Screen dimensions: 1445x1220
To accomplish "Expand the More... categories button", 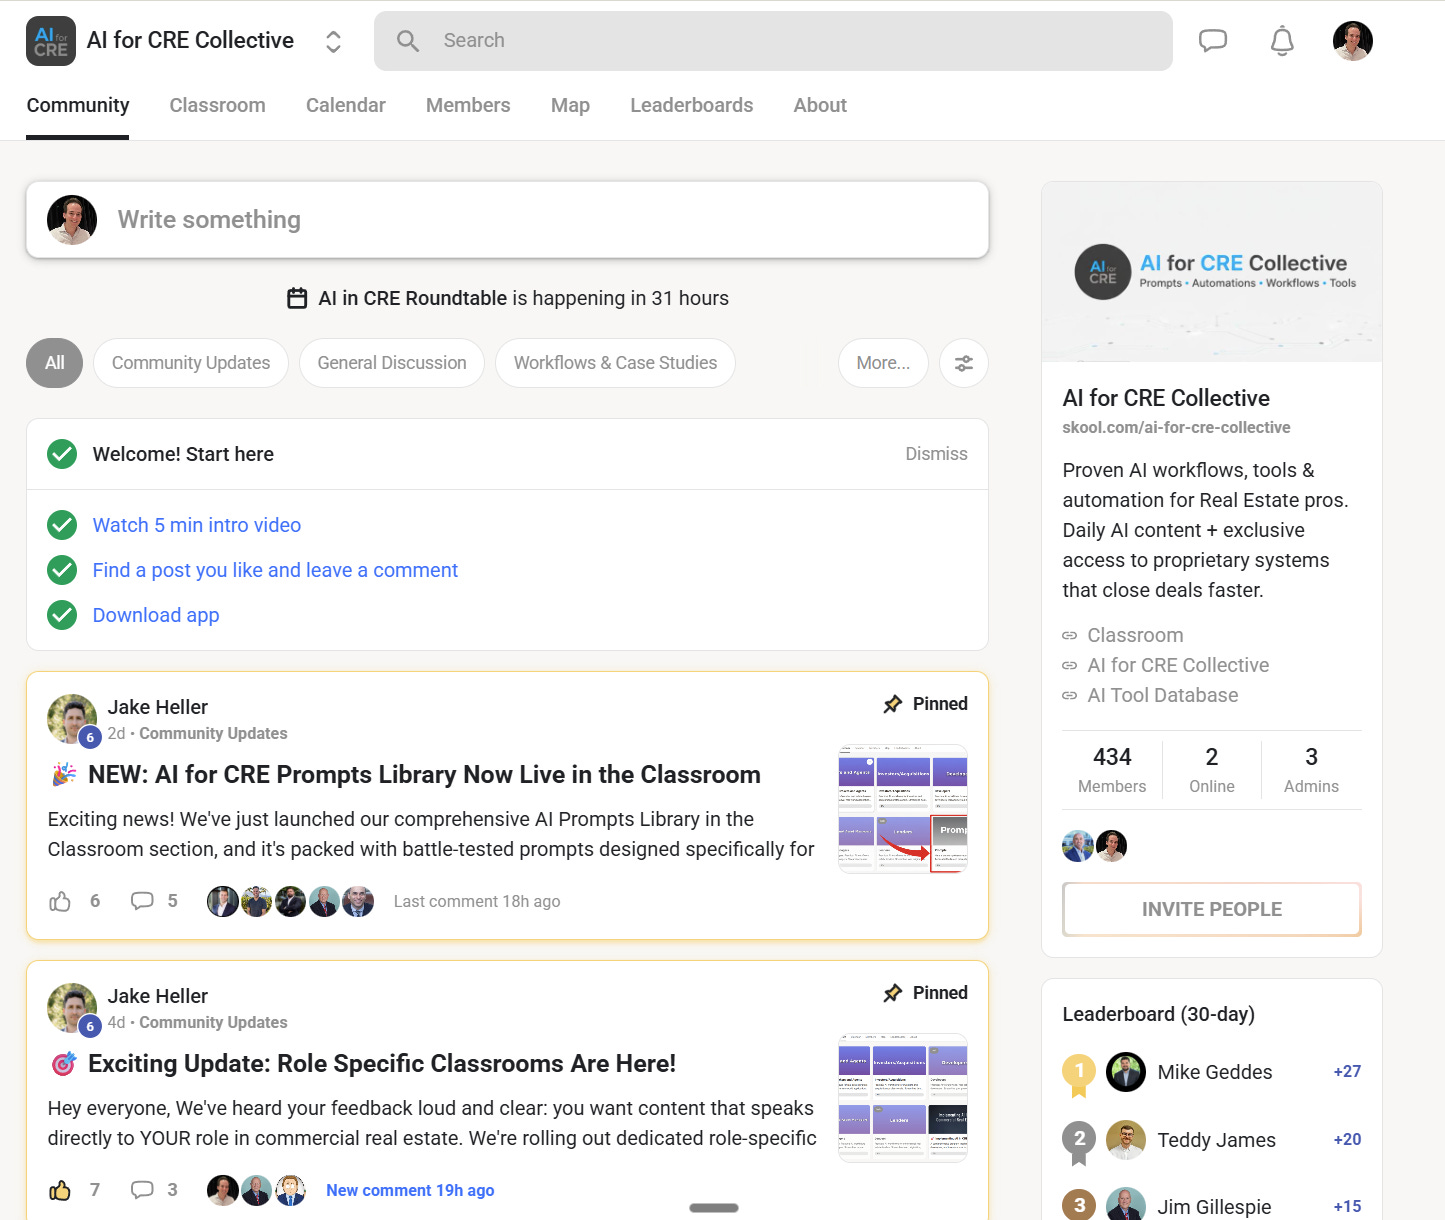I will click(x=883, y=363).
